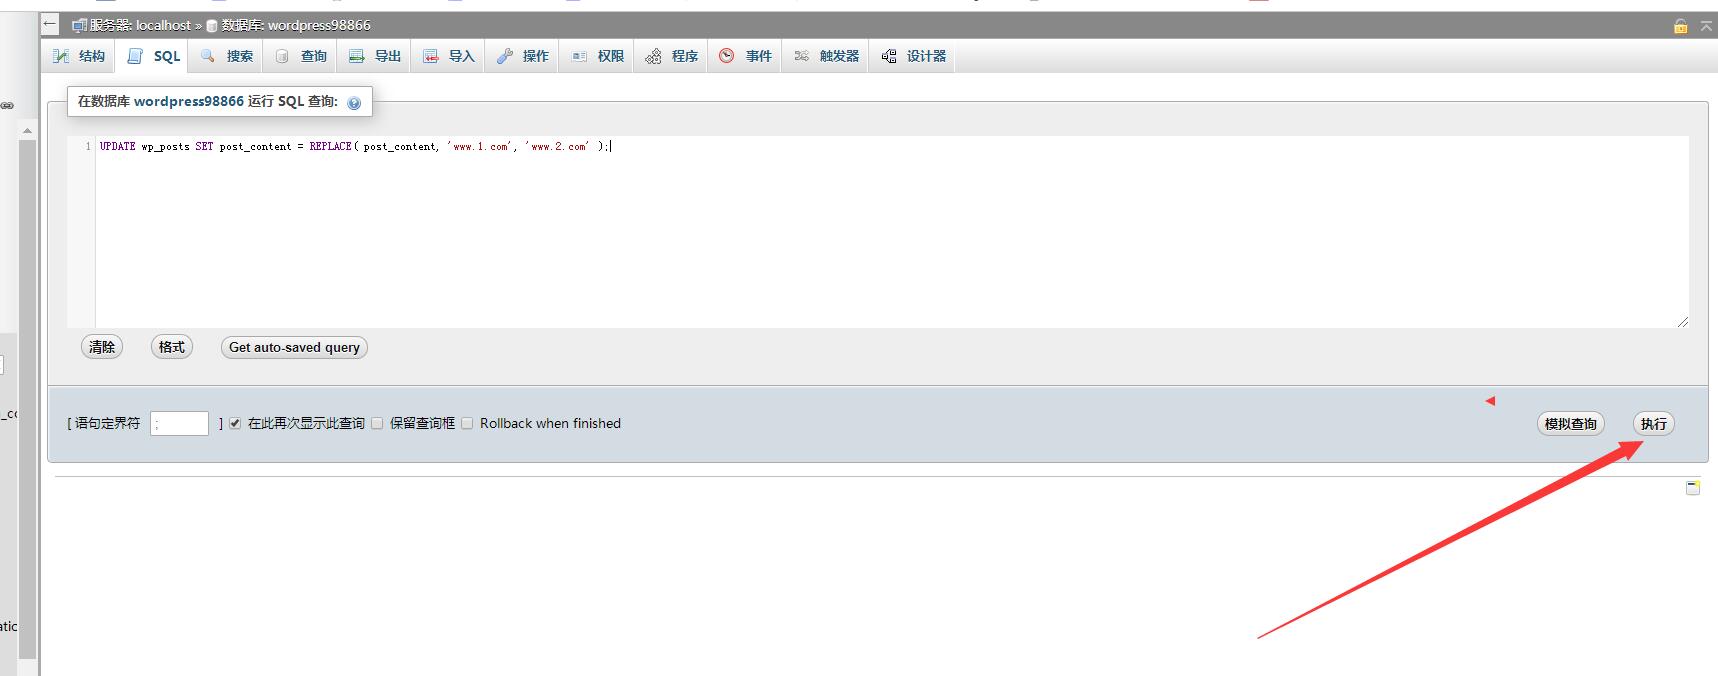The image size is (1718, 676).
Task: Enable Rollback when finished checkbox
Action: [x=467, y=424]
